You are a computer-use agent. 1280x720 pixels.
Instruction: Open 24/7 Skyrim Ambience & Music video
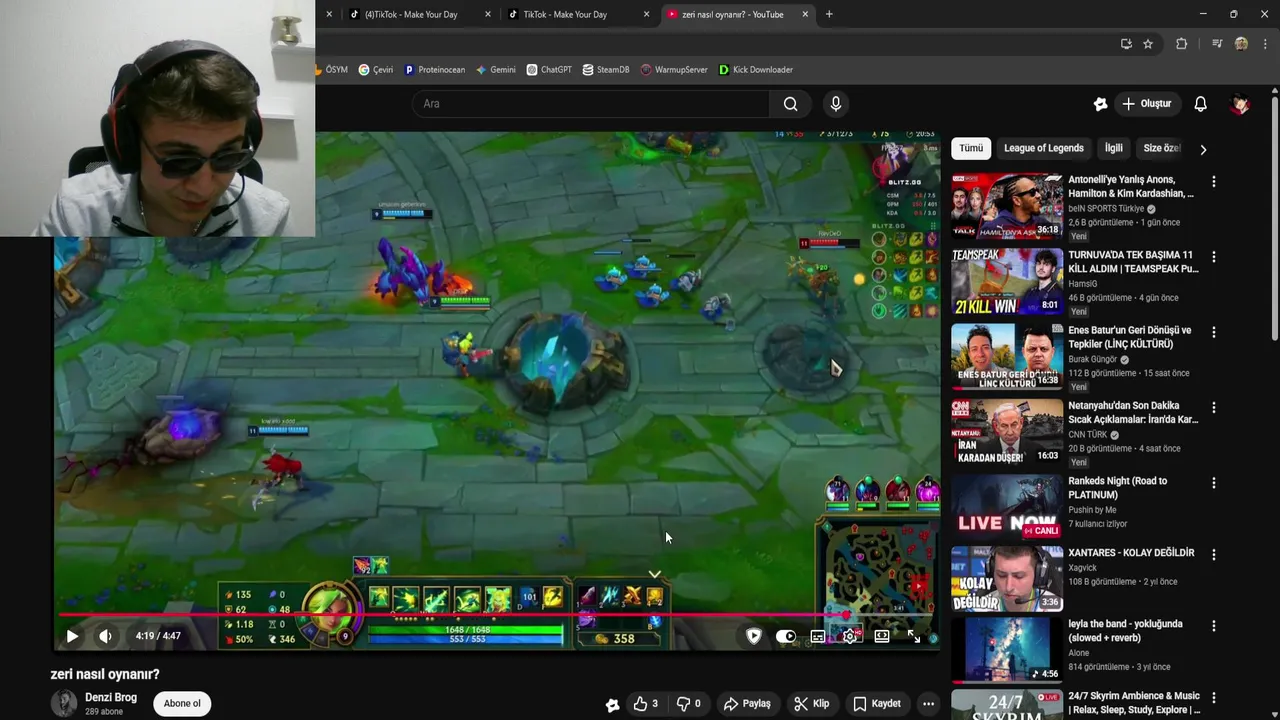tap(1134, 703)
